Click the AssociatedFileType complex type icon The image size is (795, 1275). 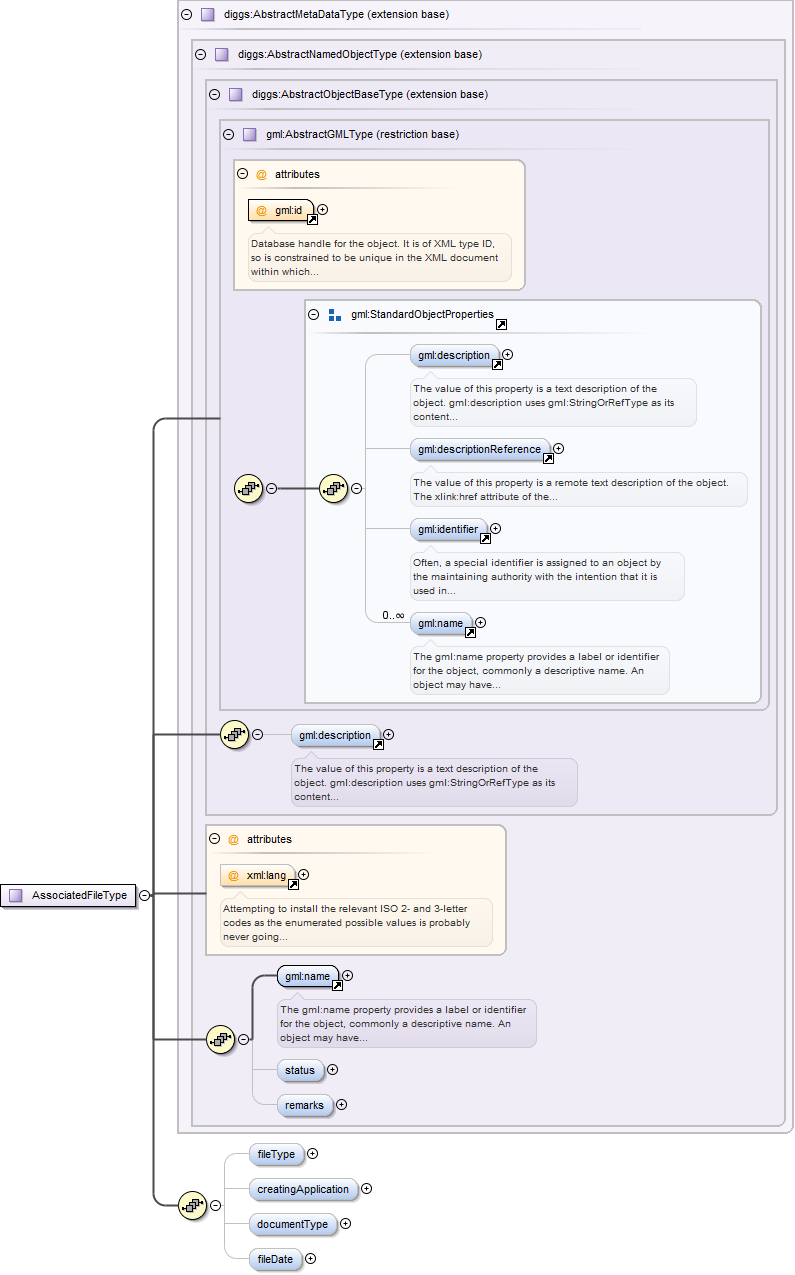(x=15, y=895)
